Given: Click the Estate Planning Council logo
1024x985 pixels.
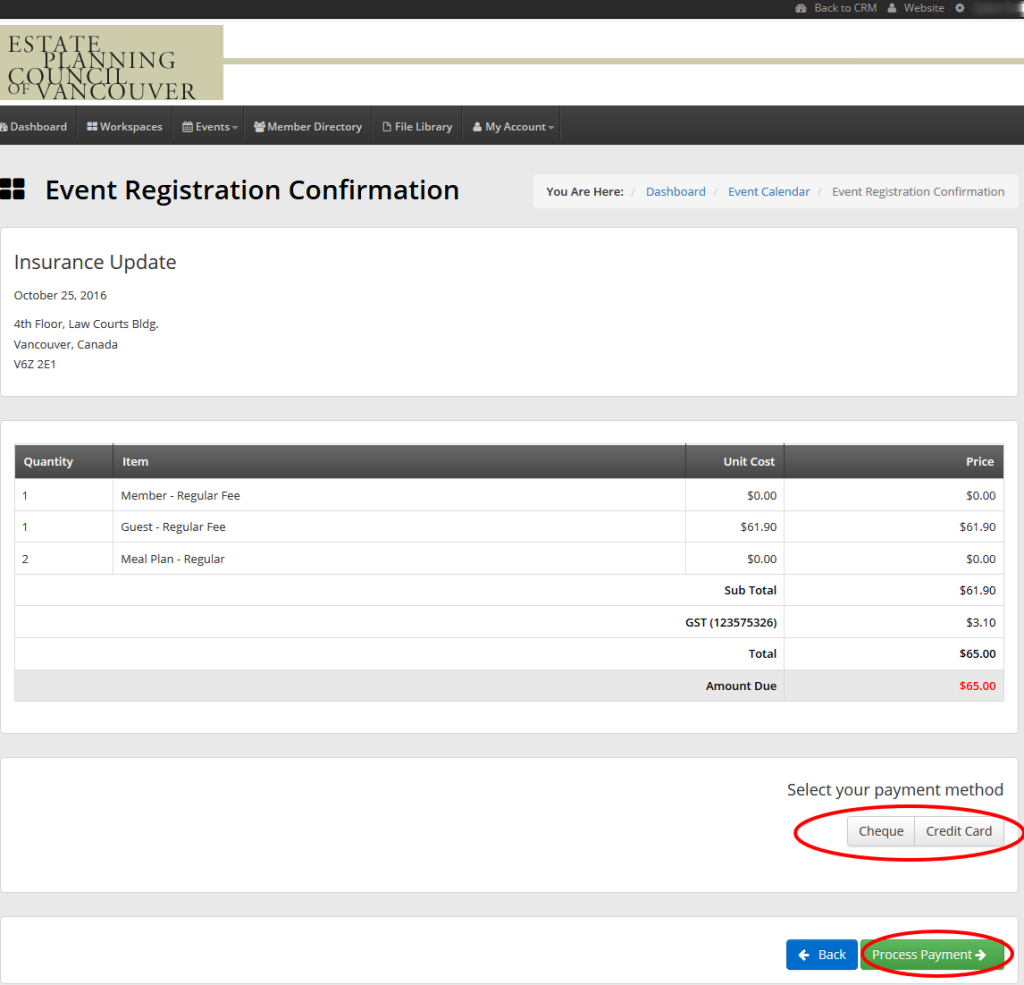Looking at the screenshot, I should [111, 62].
